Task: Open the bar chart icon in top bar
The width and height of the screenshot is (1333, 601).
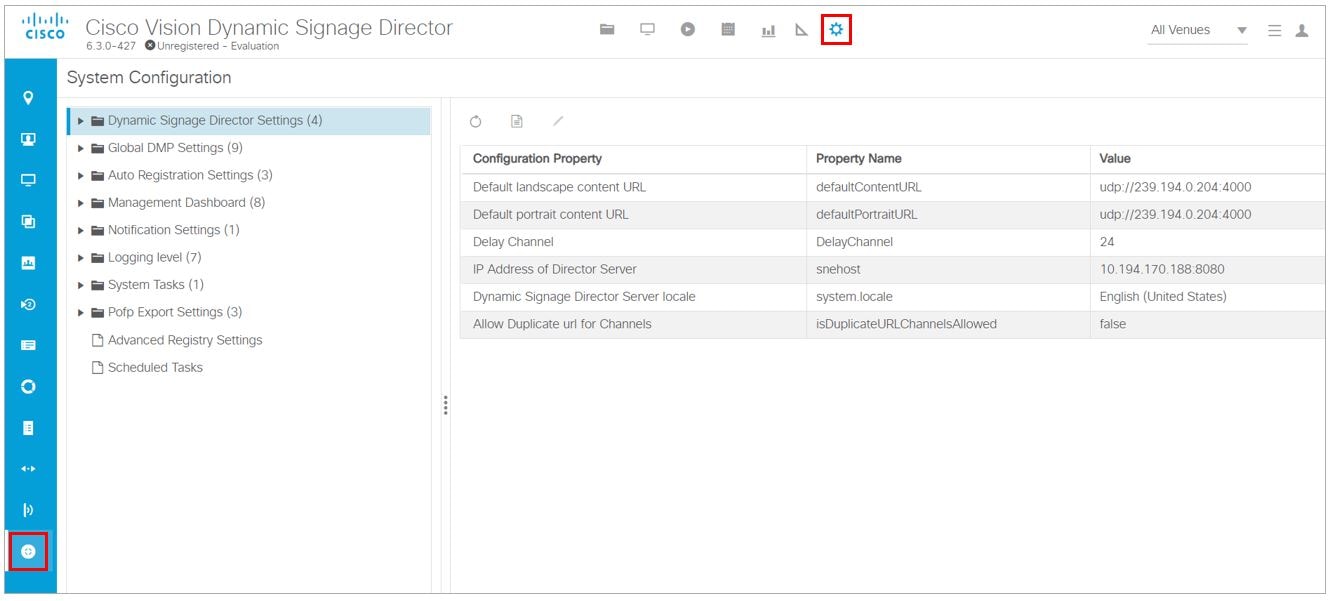Action: (768, 31)
